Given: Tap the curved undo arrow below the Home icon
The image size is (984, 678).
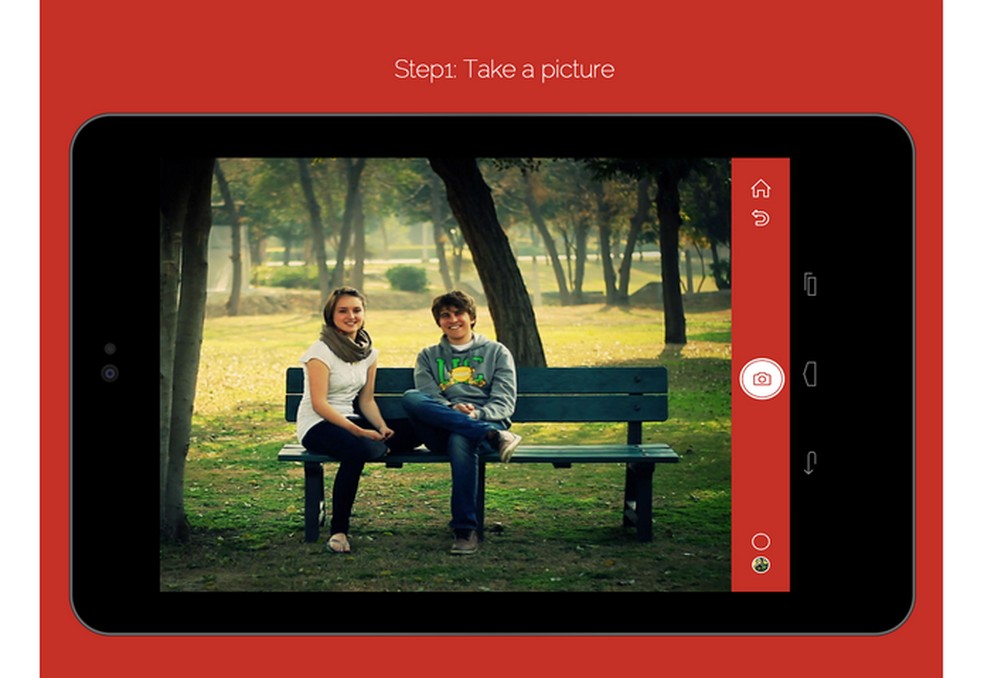Looking at the screenshot, I should (x=762, y=216).
